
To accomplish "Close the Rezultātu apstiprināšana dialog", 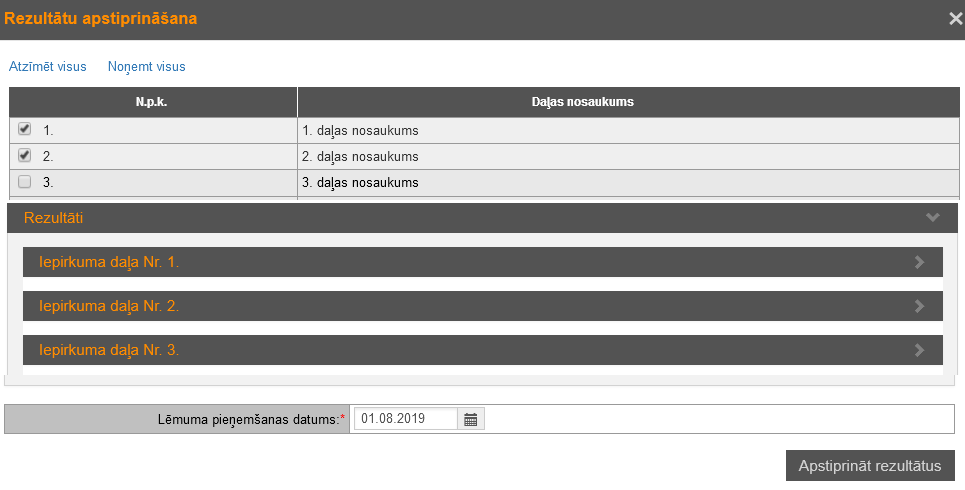I will pos(955,18).
